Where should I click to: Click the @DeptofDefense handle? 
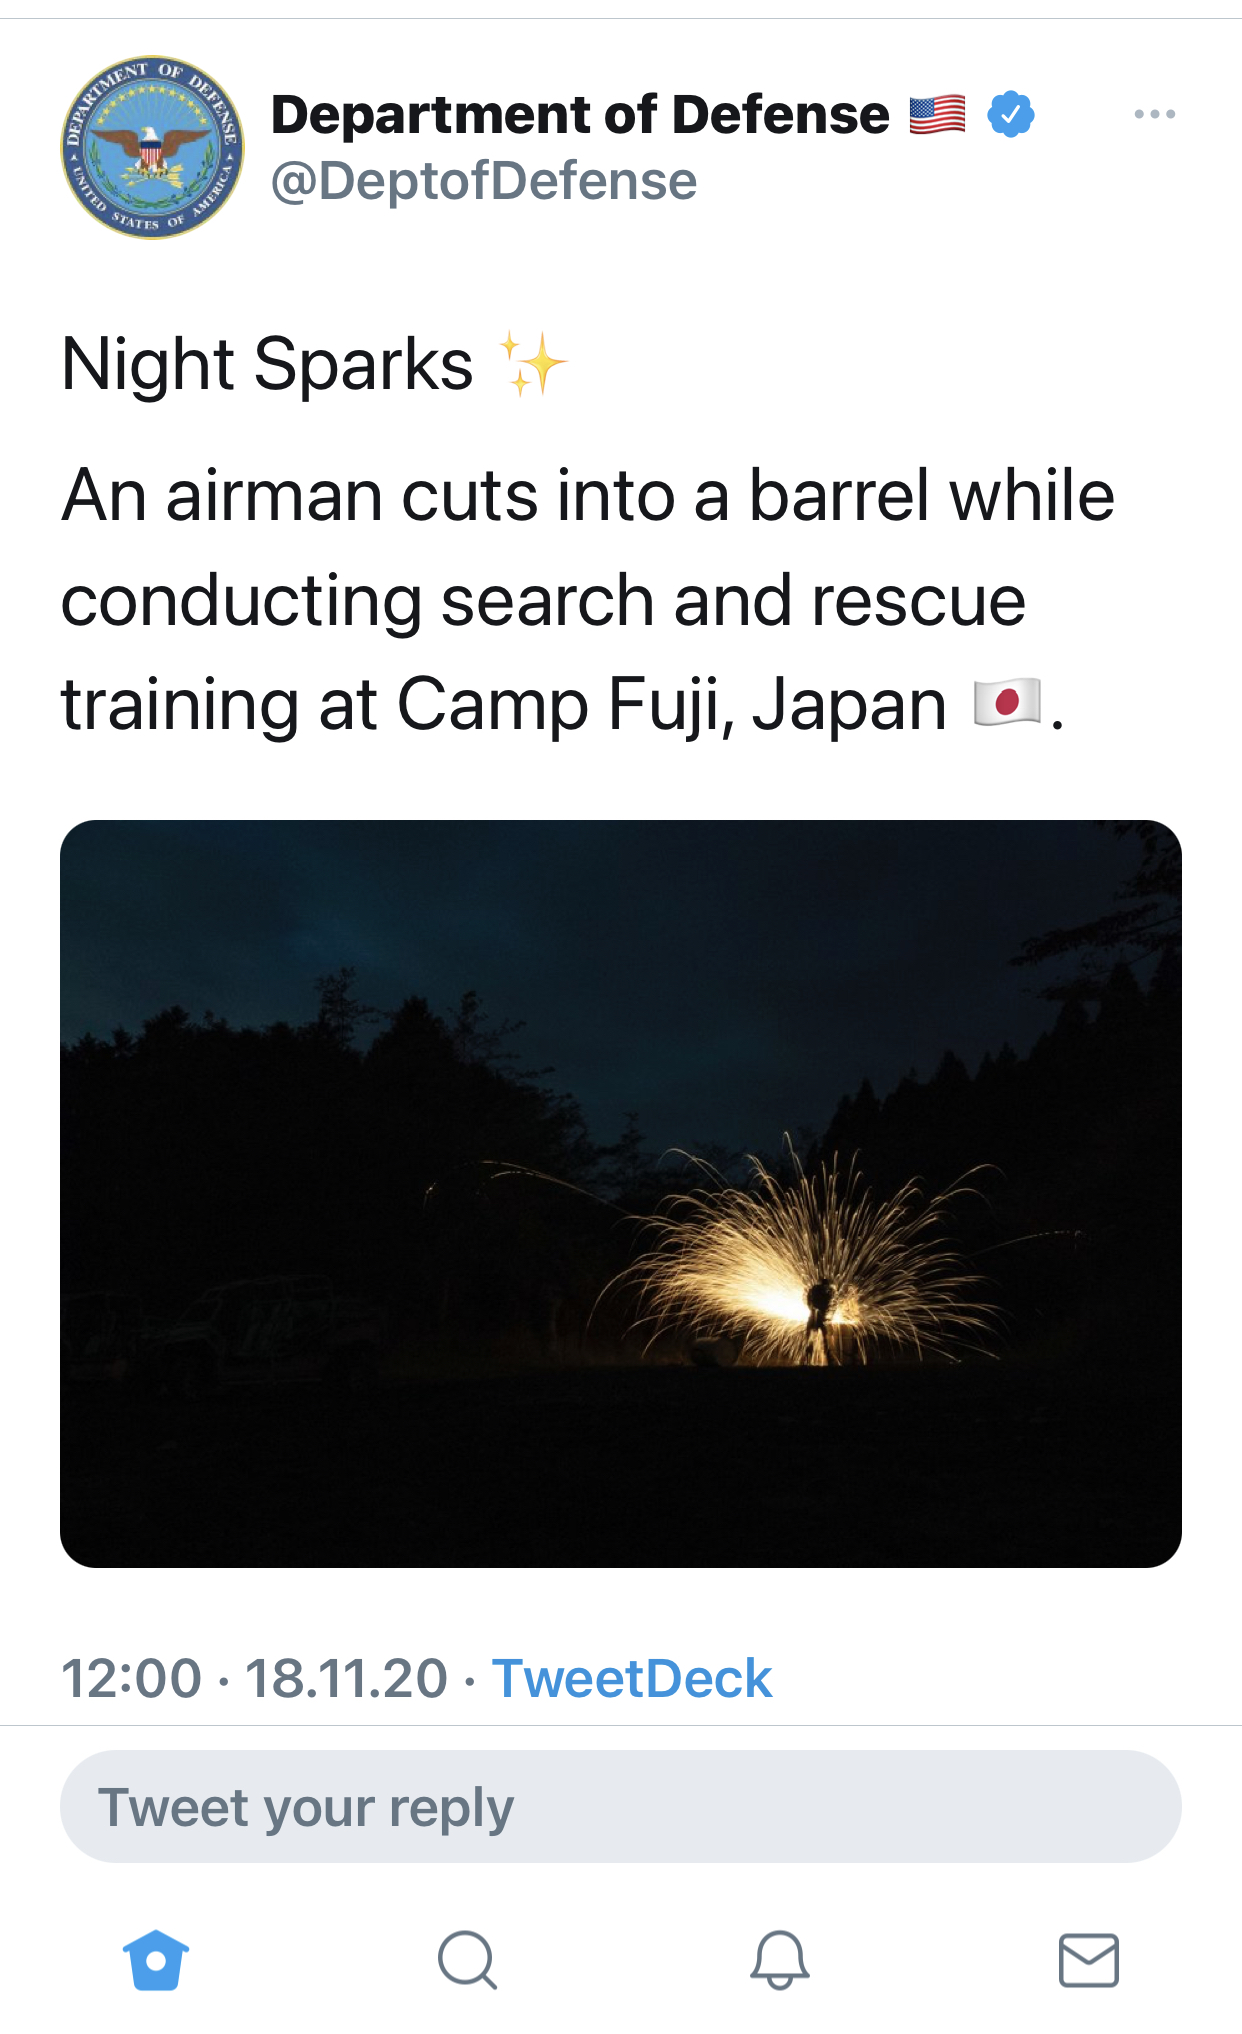[x=484, y=181]
